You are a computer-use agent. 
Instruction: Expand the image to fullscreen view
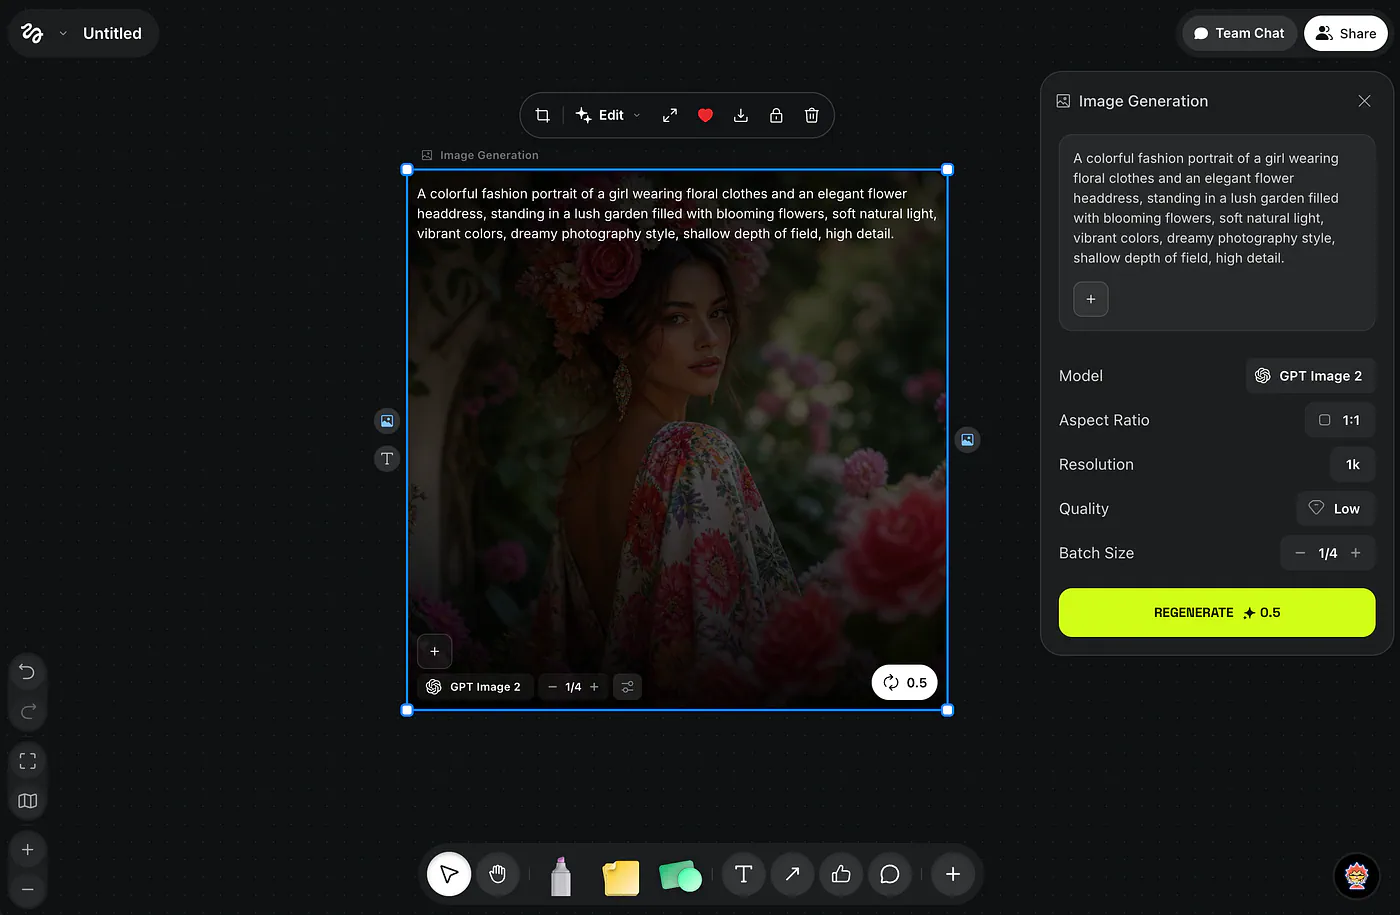point(670,115)
